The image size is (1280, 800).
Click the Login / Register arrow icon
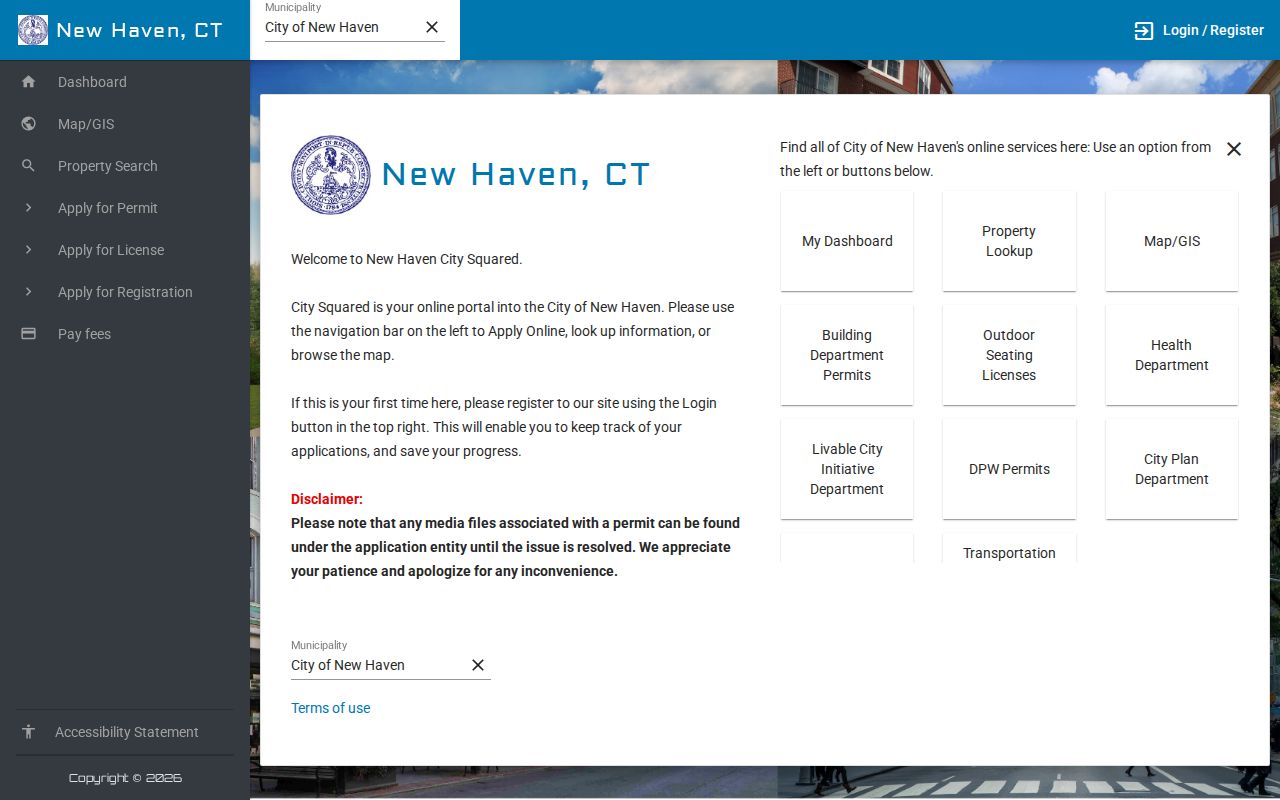tap(1143, 30)
